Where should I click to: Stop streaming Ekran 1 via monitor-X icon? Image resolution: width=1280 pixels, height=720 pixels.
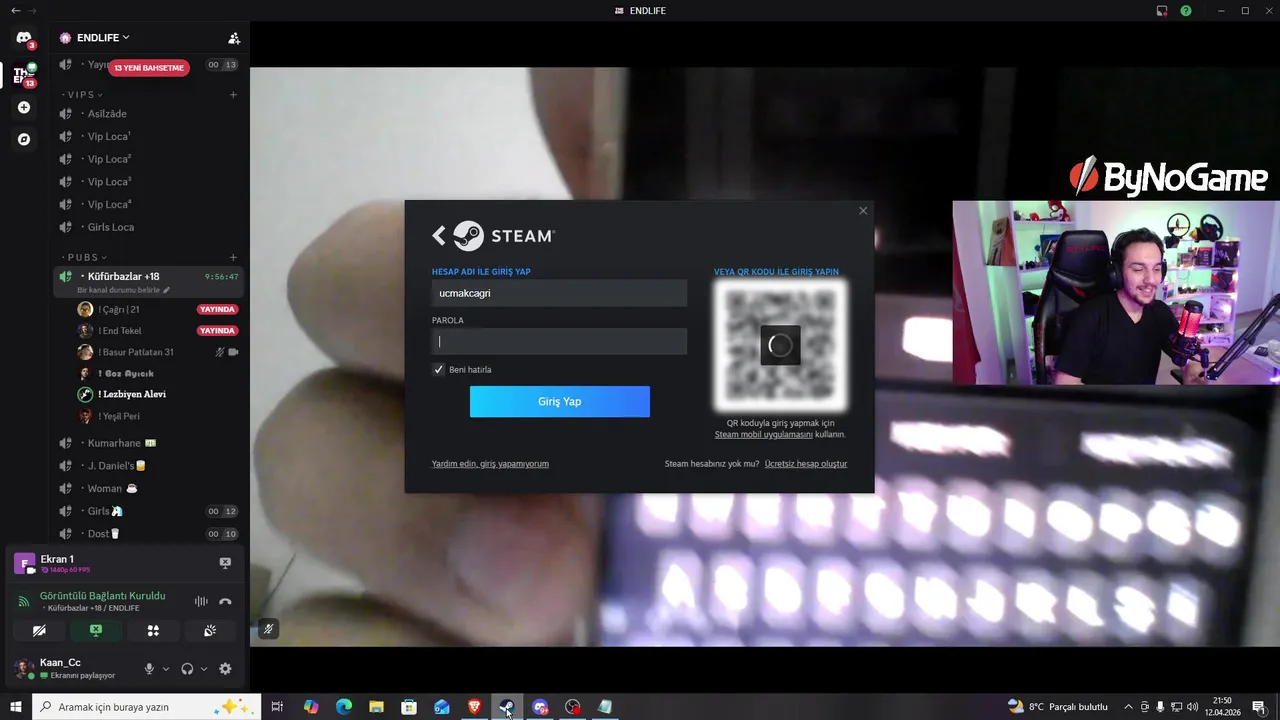(225, 563)
